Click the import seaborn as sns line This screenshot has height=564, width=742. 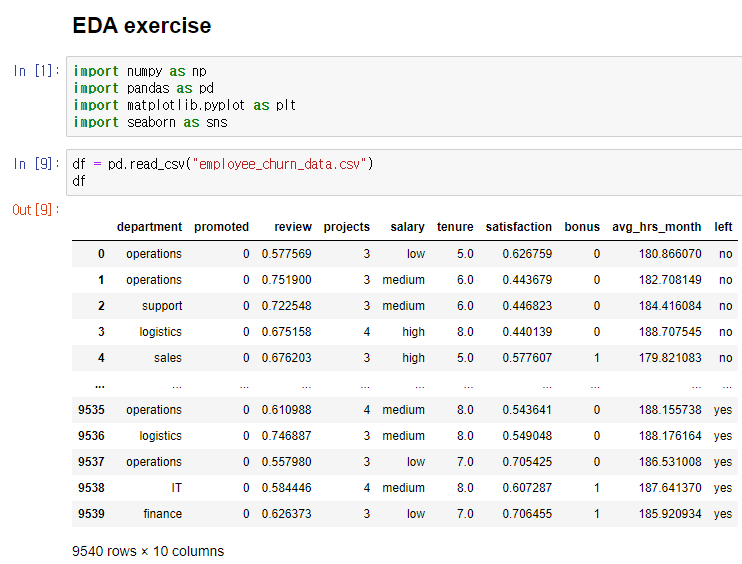(x=150, y=123)
